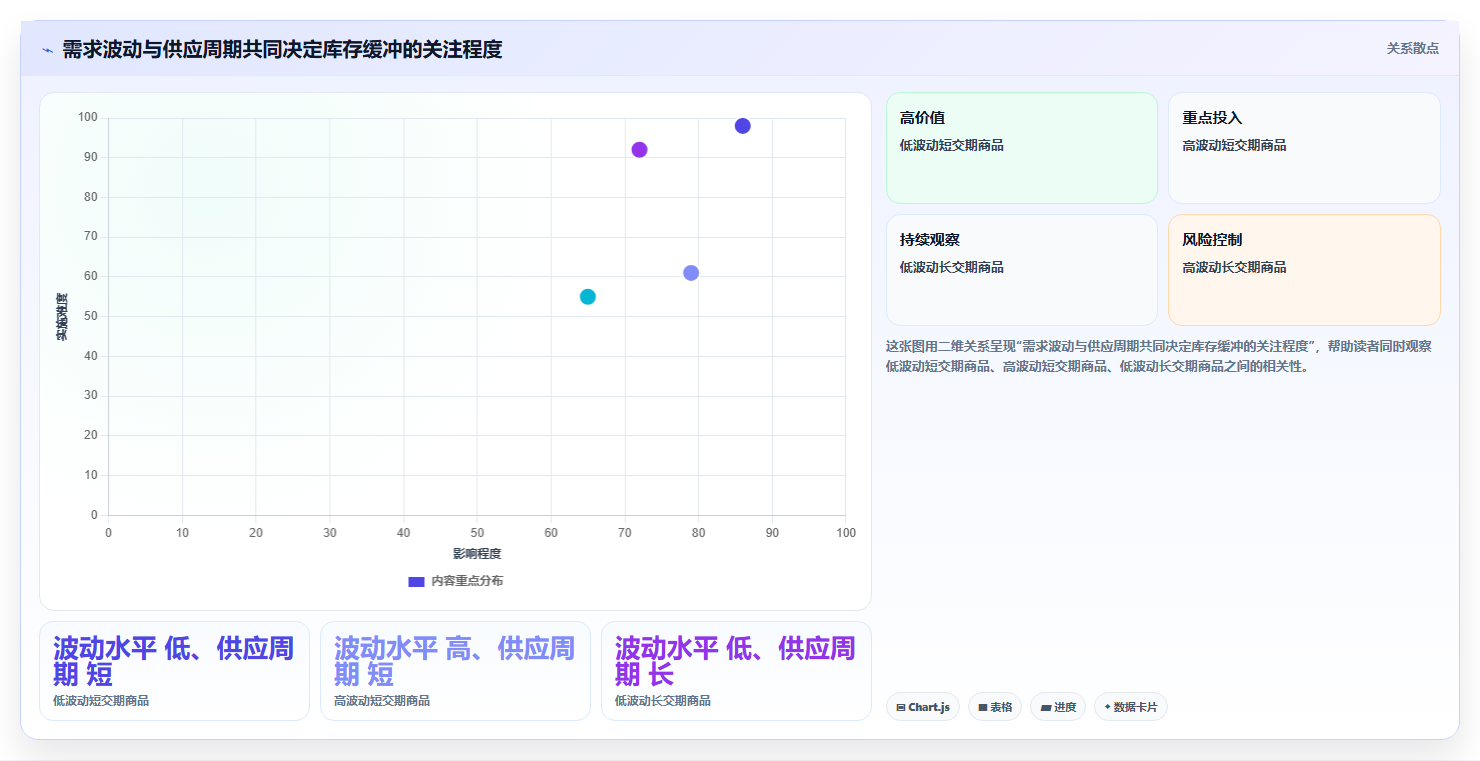Click the Chart.js tag chip
The height and width of the screenshot is (761, 1480).
pos(922,707)
